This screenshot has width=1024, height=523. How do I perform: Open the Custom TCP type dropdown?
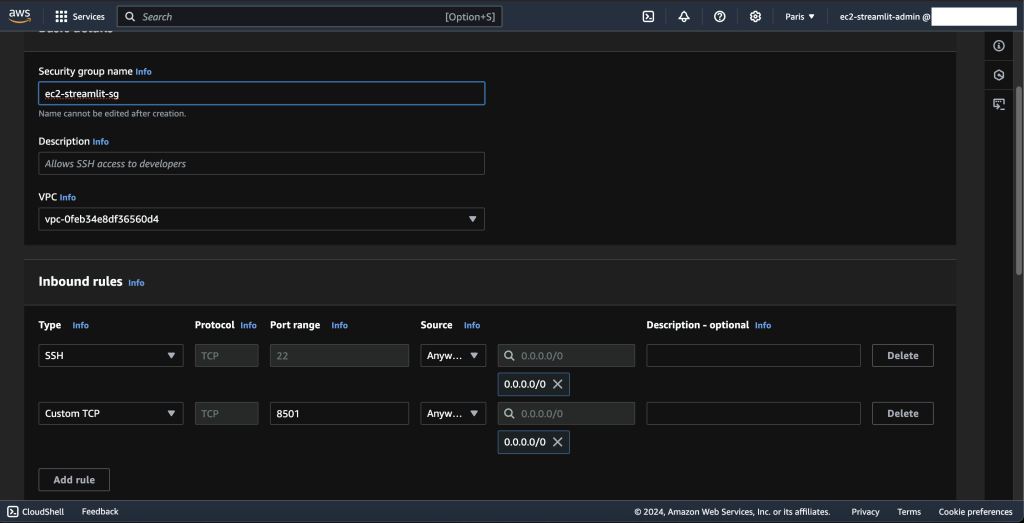tap(111, 413)
